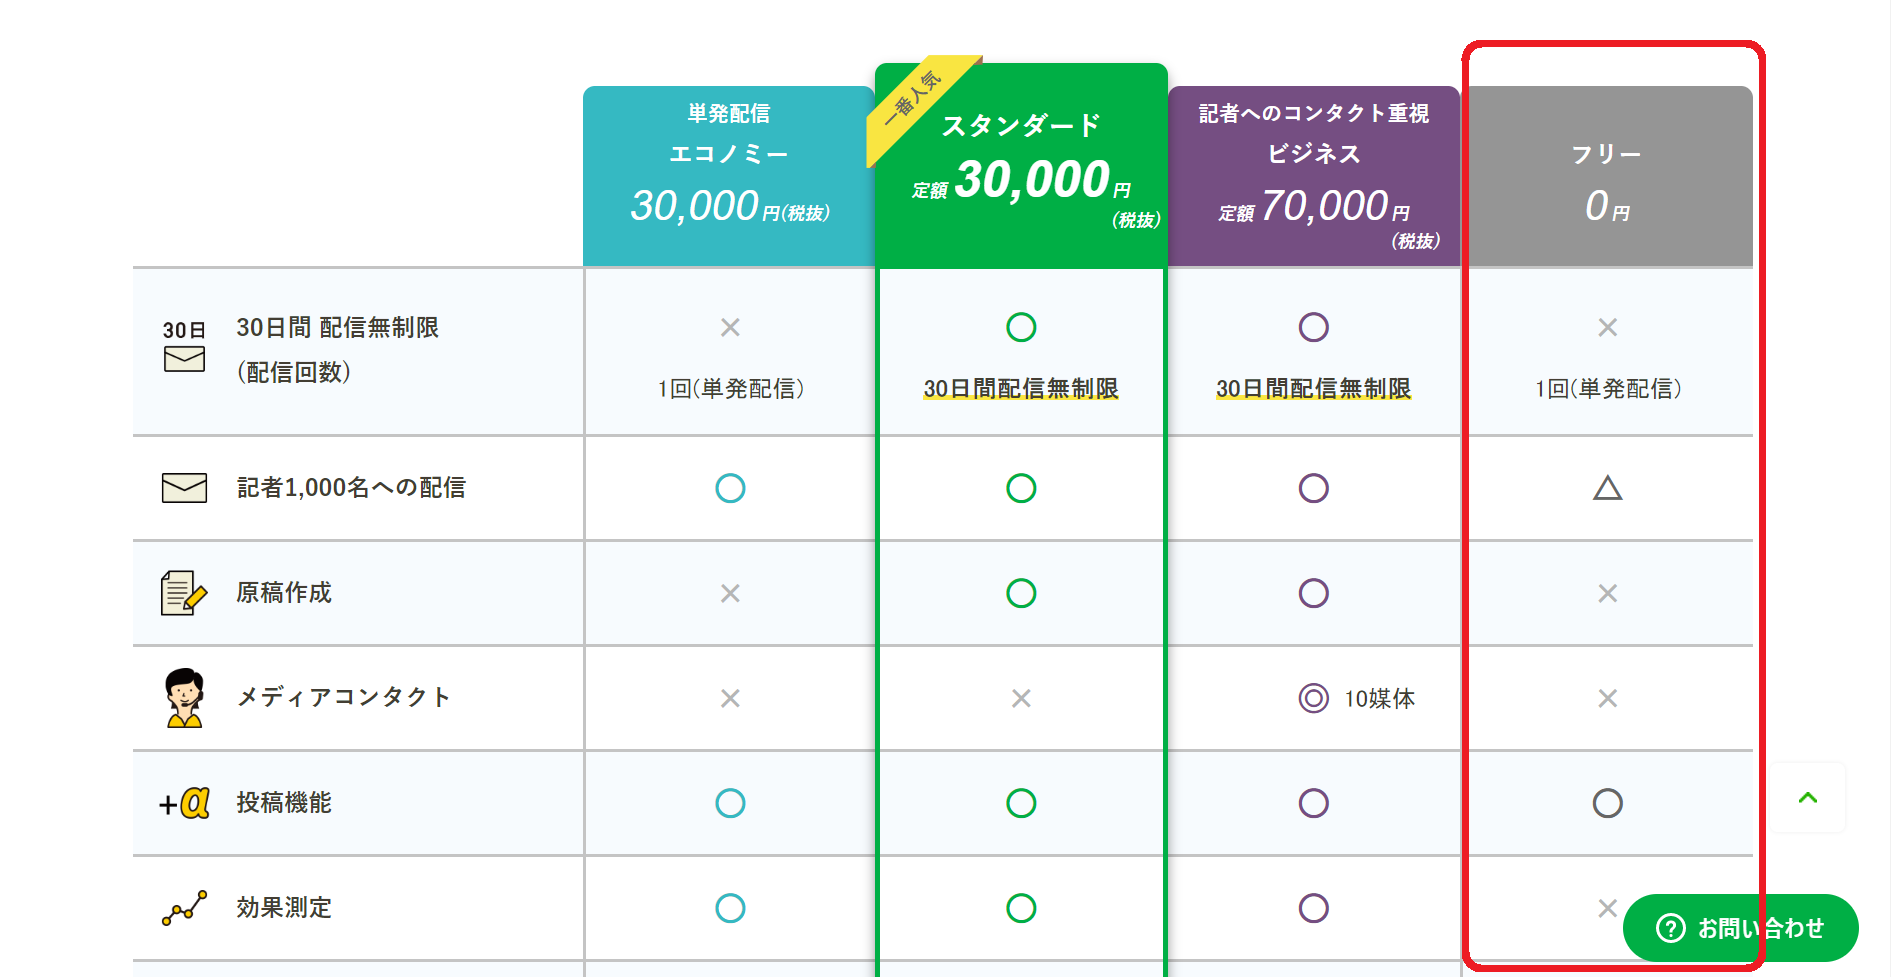This screenshot has width=1891, height=977.
Task: Select the circle for エコノミー 投稿機能
Action: 729,803
